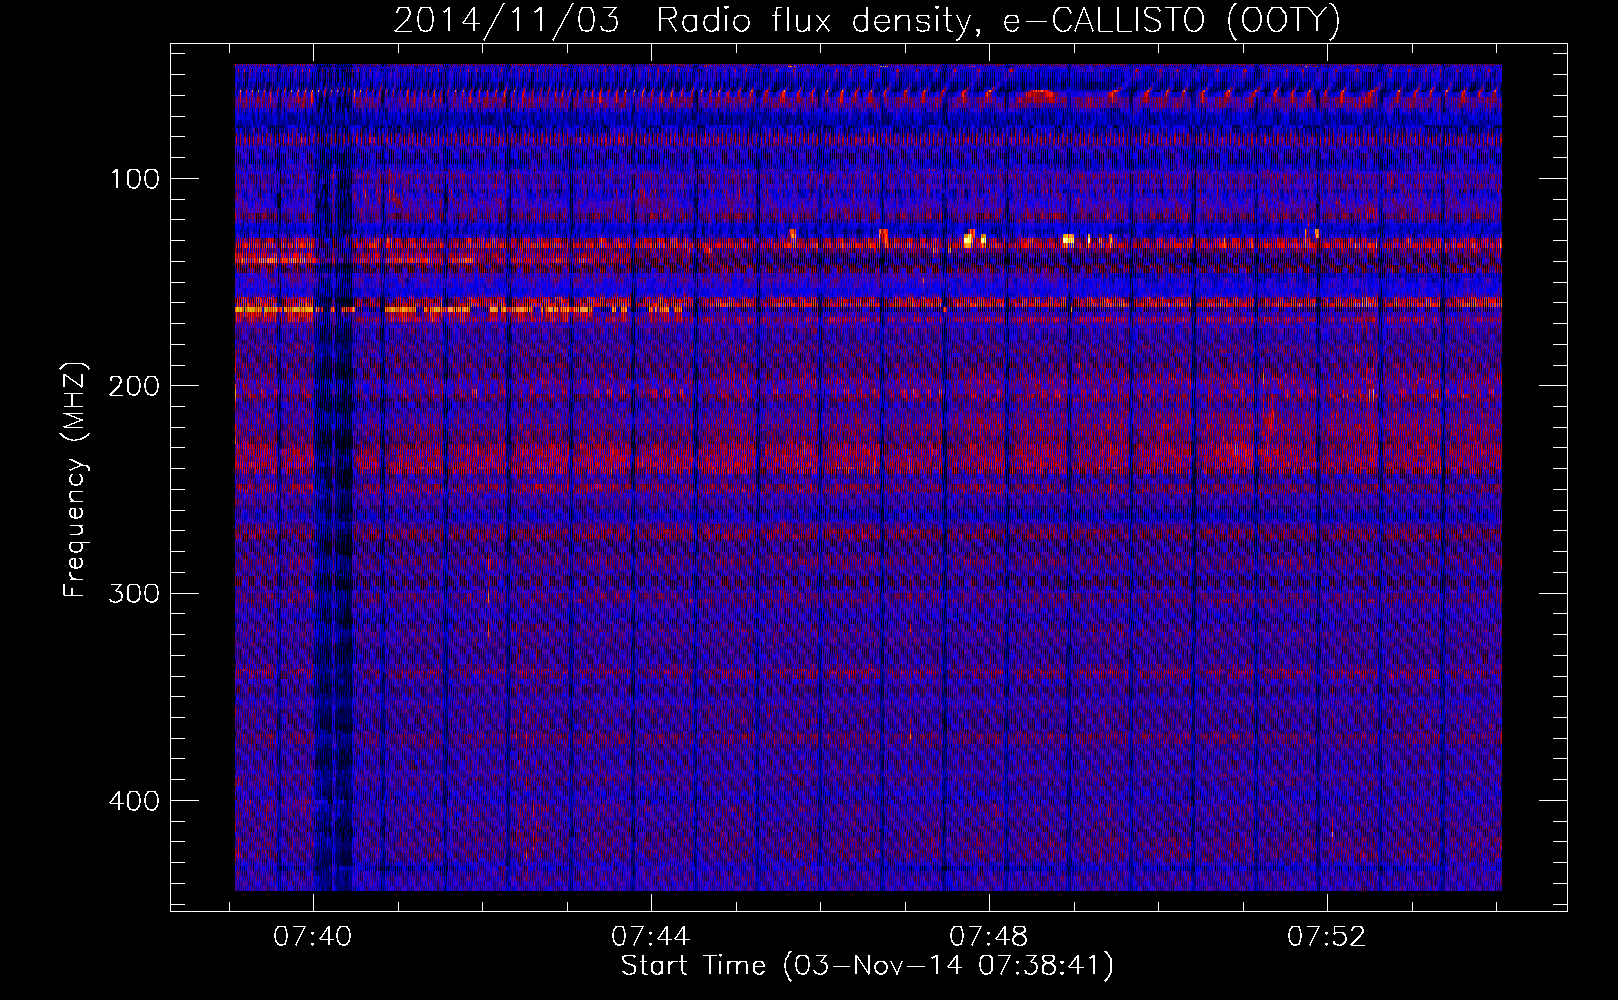Select the 'Frequency (MHZ)' y-axis label

click(76, 480)
